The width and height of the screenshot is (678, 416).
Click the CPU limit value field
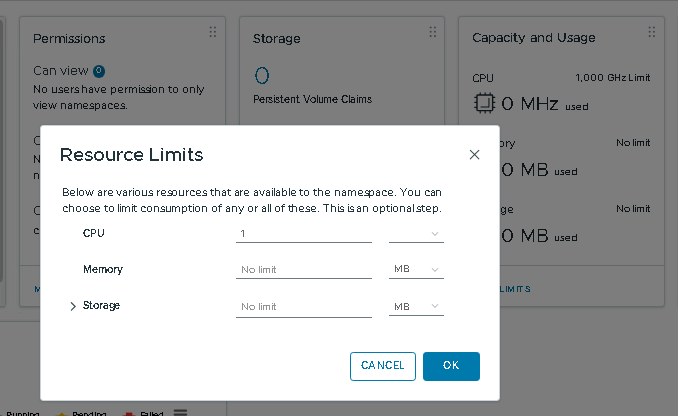tap(304, 234)
